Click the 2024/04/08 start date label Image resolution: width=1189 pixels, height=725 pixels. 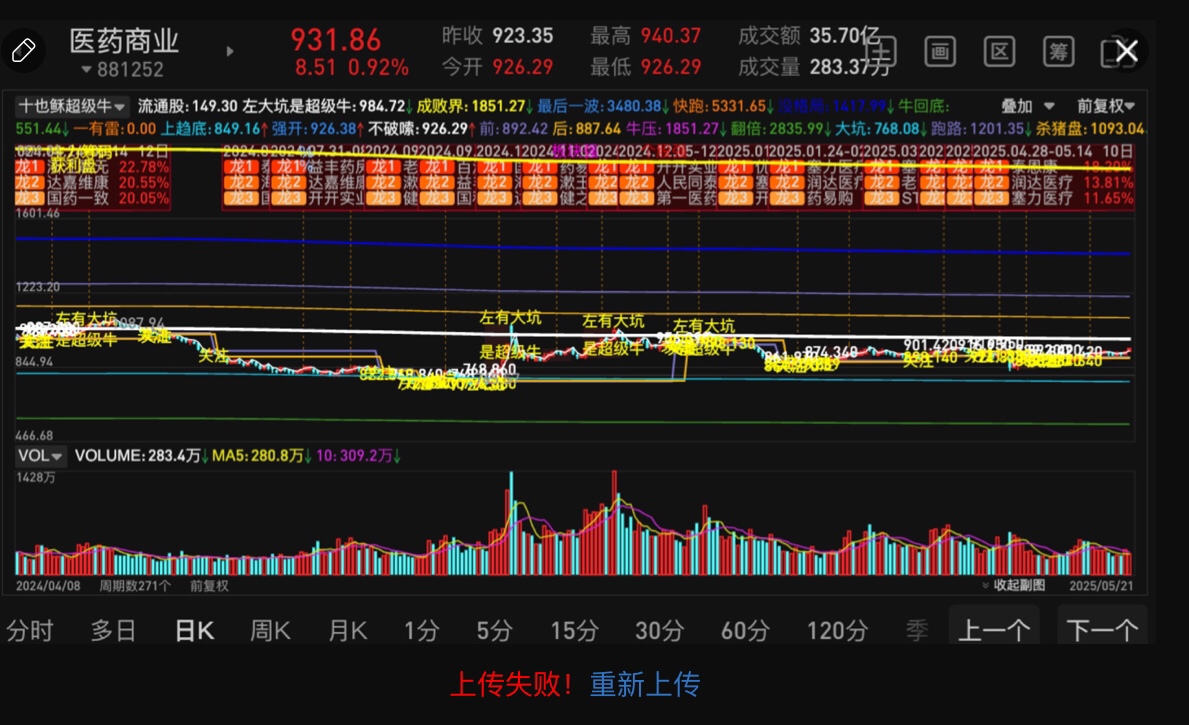48,585
